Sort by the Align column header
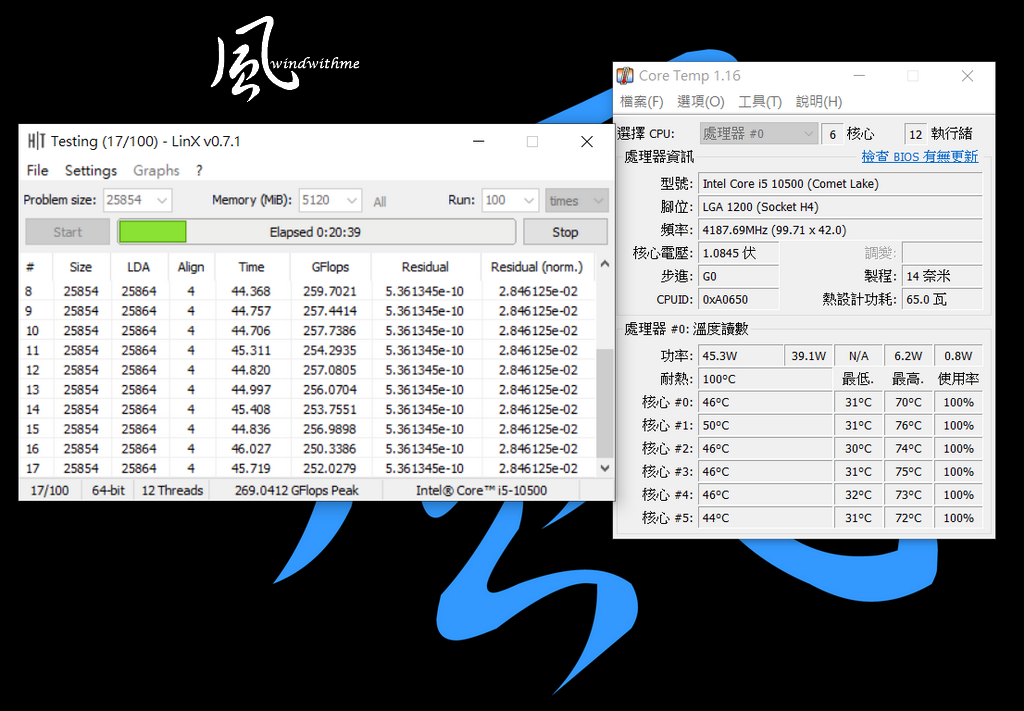The width and height of the screenshot is (1024, 711). pyautogui.click(x=191, y=267)
